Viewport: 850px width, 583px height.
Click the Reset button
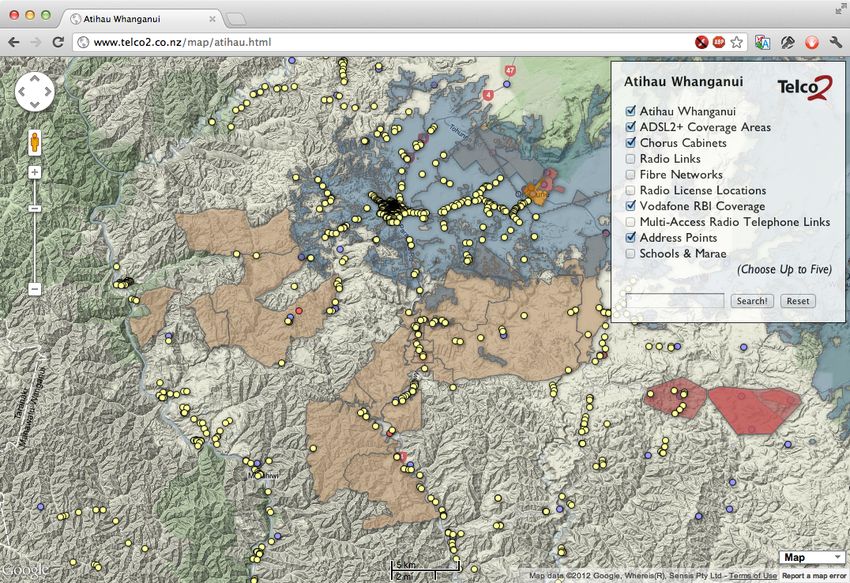(x=797, y=301)
